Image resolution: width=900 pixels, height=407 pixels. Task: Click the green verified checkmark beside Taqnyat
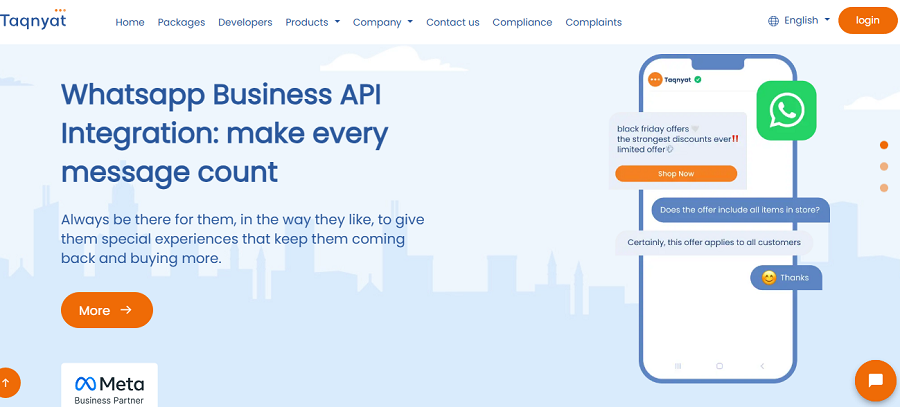[x=698, y=80]
